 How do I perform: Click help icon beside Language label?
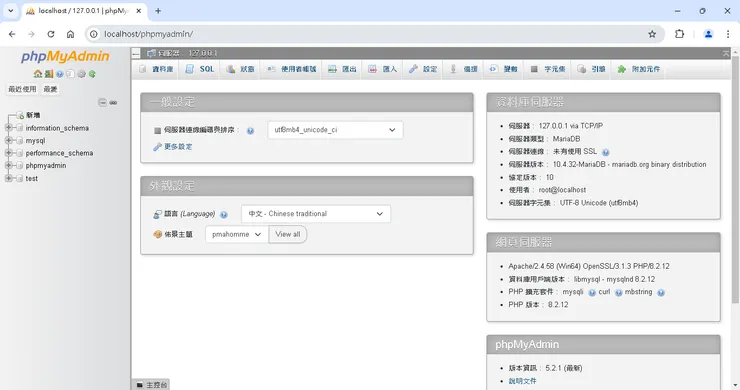pyautogui.click(x=224, y=214)
